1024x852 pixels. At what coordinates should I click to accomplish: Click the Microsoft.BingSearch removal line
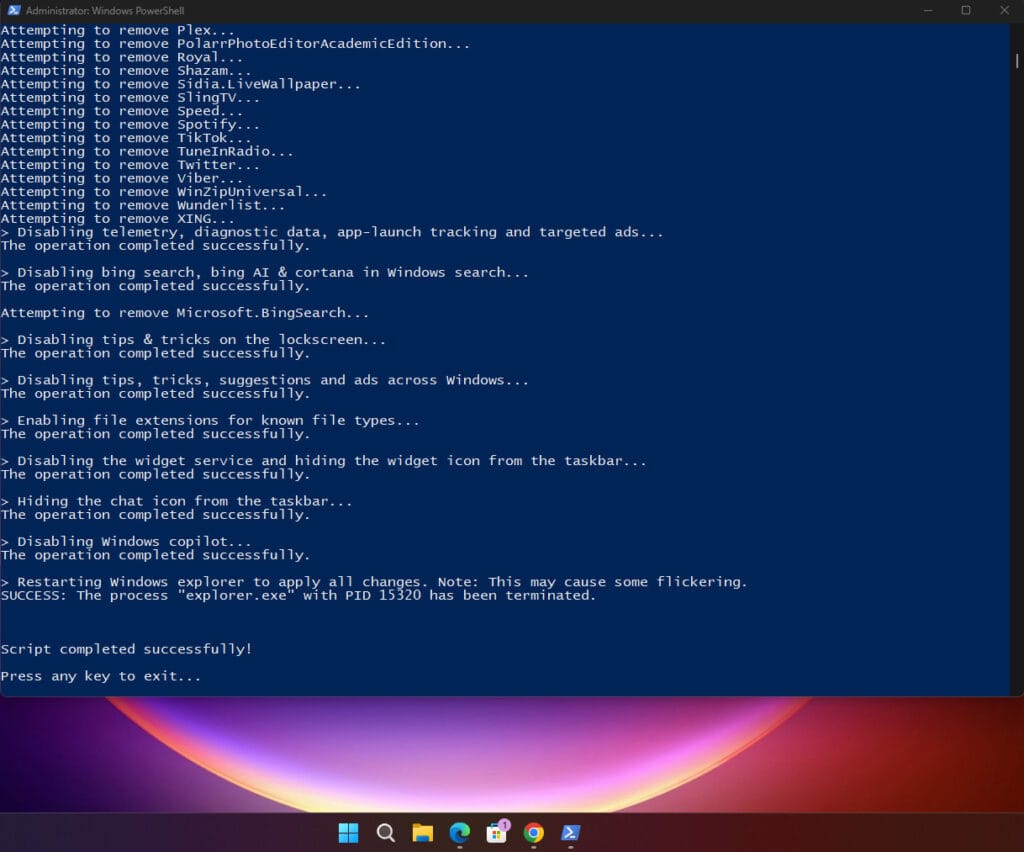click(x=185, y=313)
